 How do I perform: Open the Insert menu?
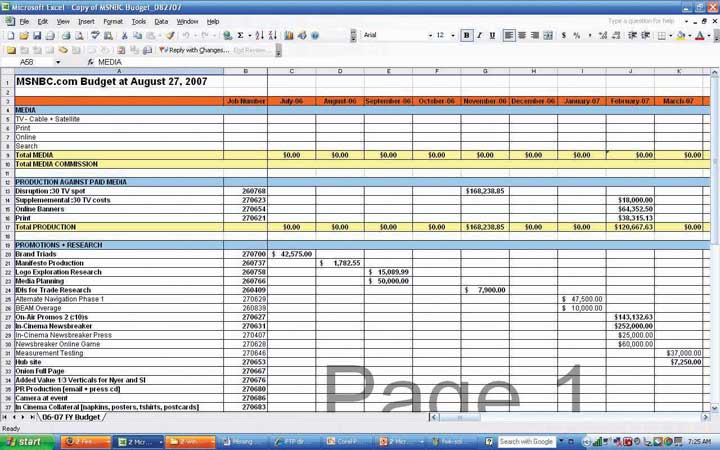86,22
